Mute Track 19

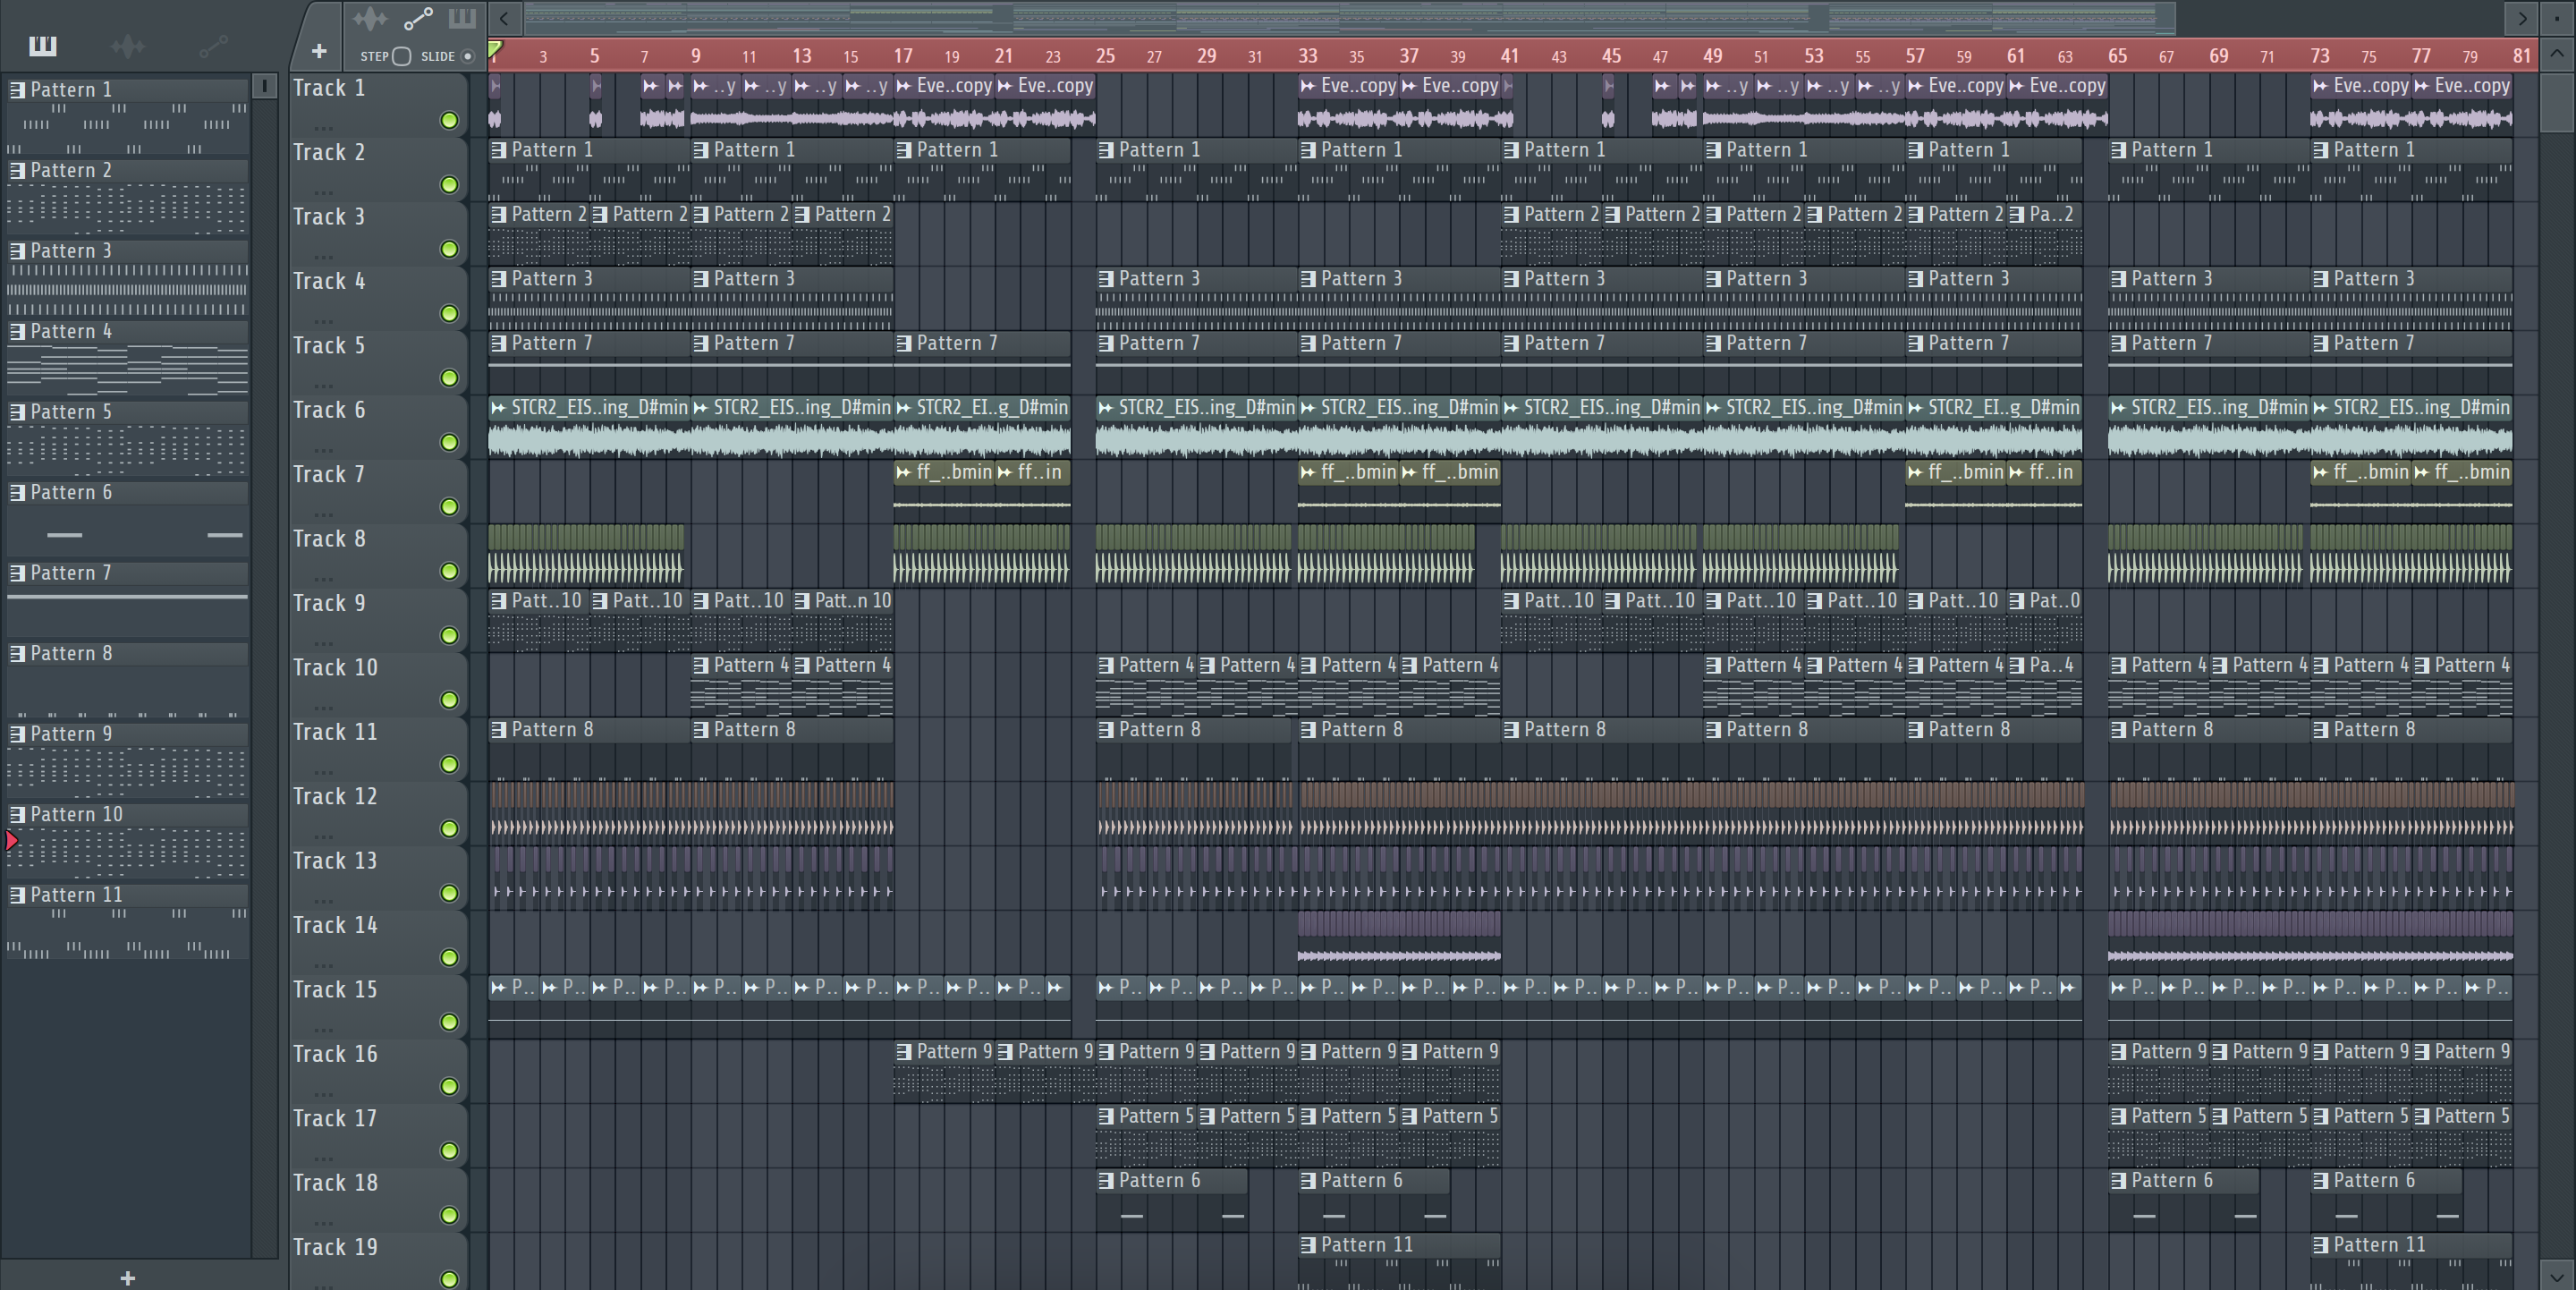coord(449,1279)
